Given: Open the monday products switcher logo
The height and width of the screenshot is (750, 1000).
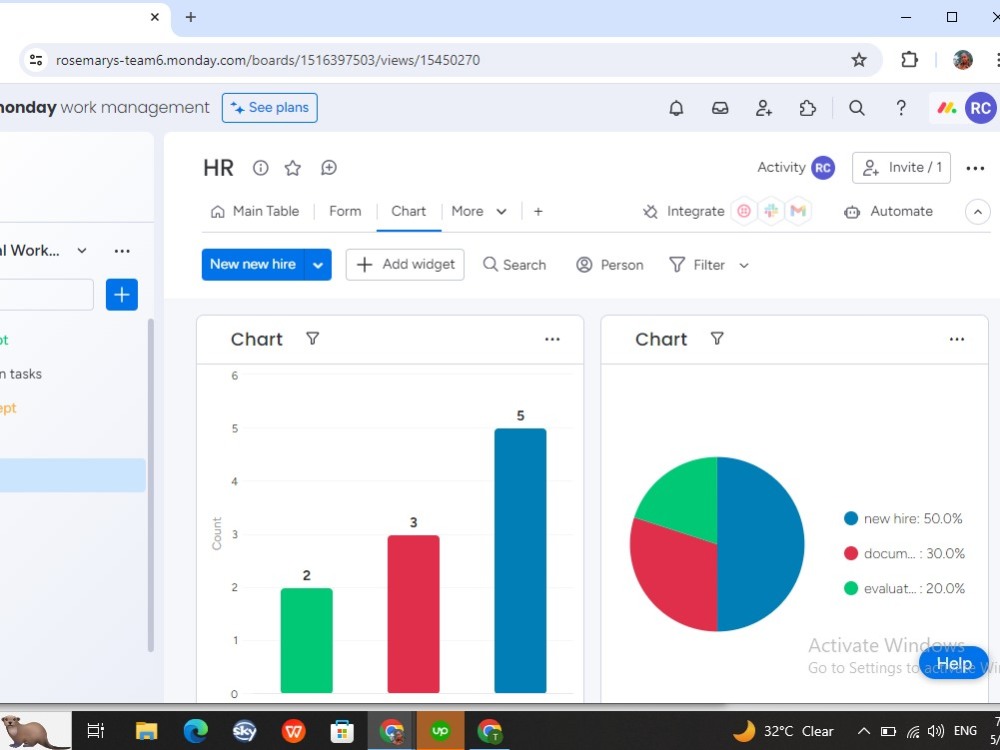Looking at the screenshot, I should click(946, 108).
